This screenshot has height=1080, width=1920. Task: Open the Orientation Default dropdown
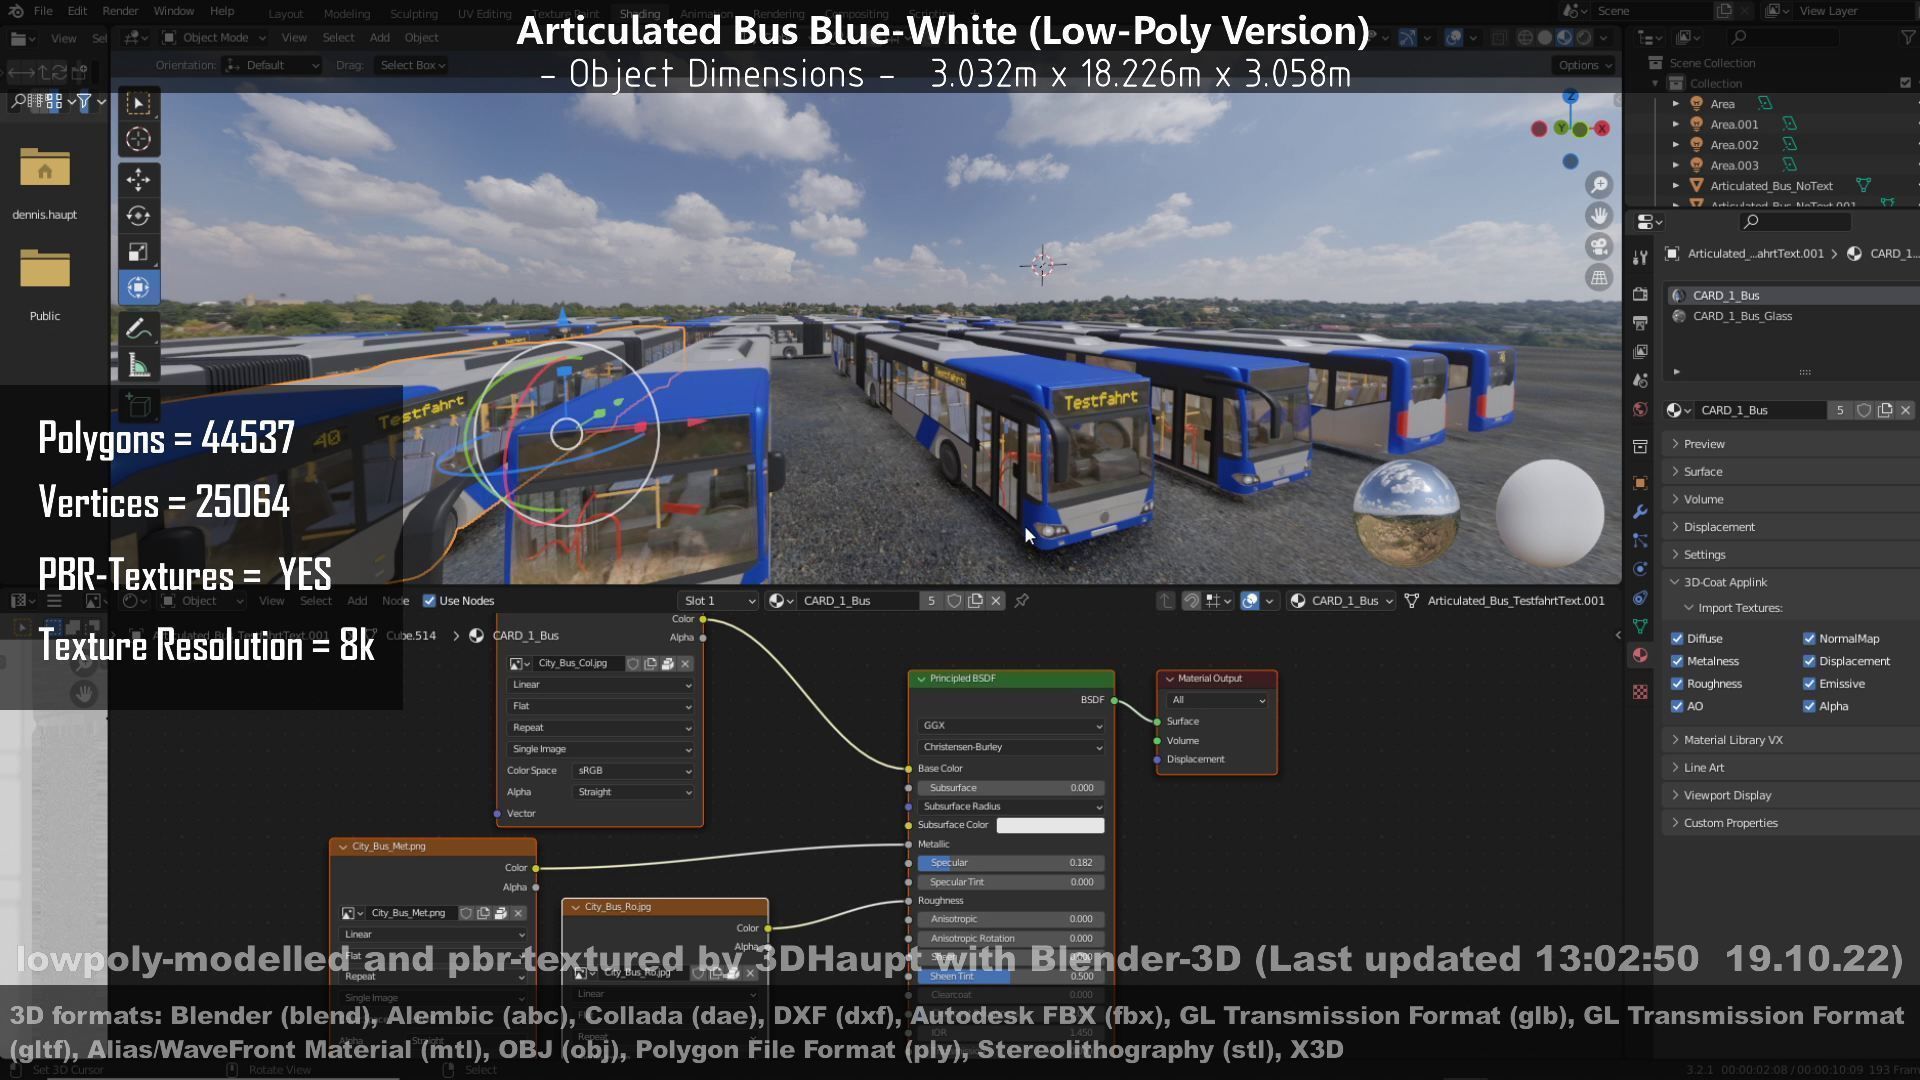pyautogui.click(x=272, y=65)
